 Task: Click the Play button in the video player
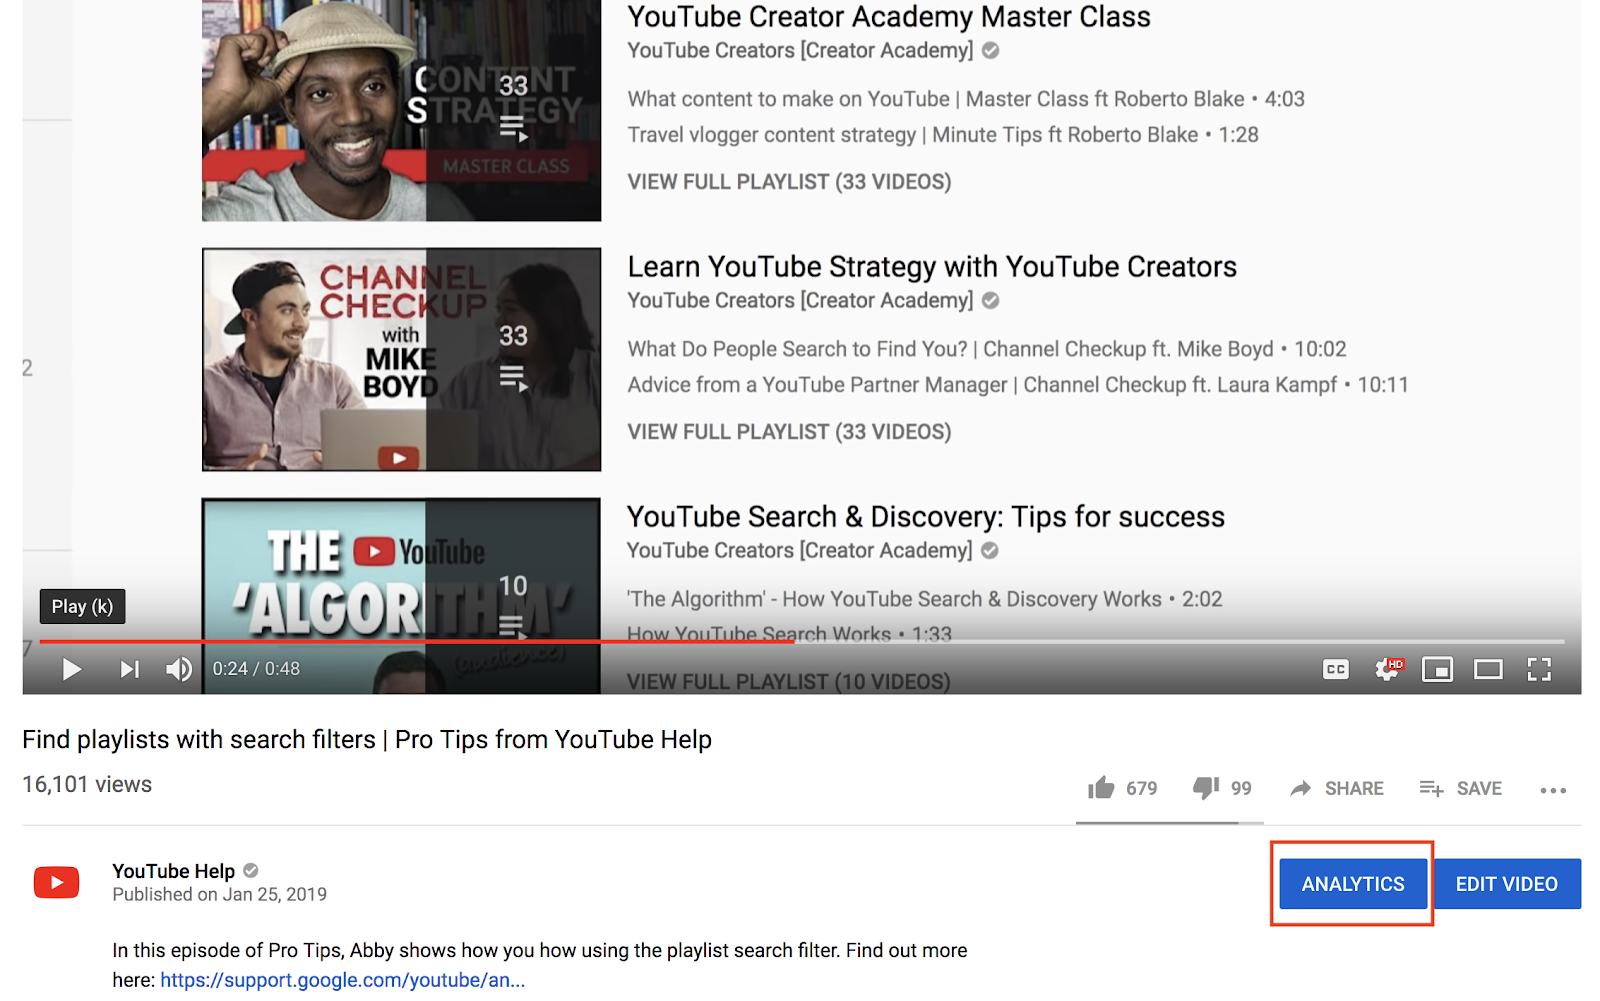tap(71, 669)
